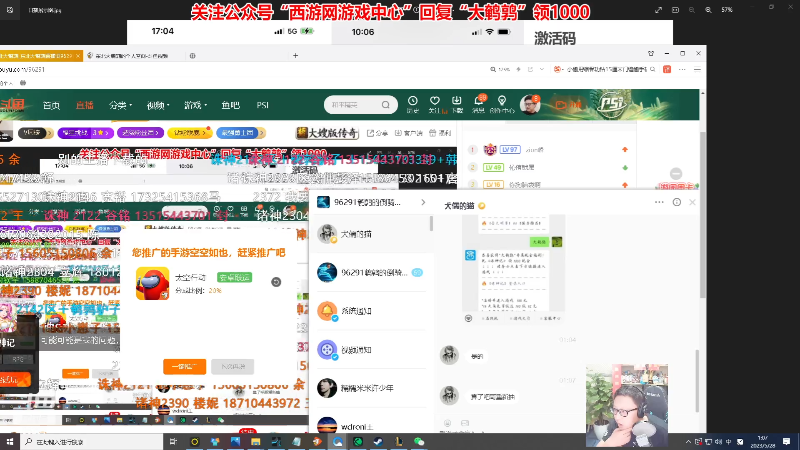800x450 pixels.
Task: Click the conversation list scrollbar
Action: [x=432, y=223]
